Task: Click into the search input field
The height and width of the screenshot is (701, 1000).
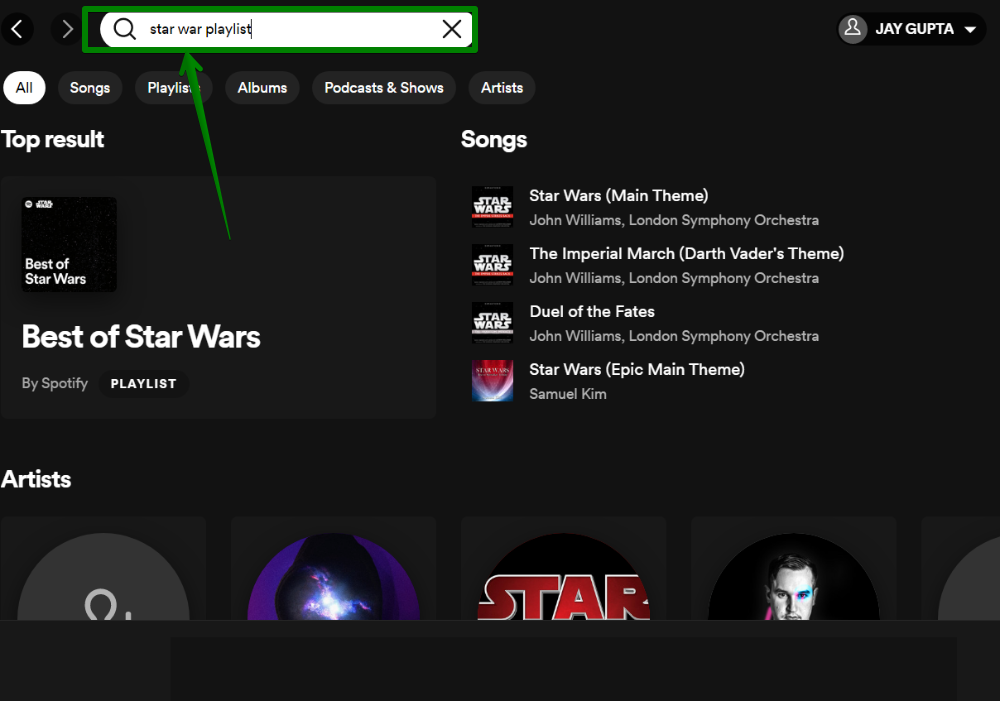Action: (x=286, y=29)
